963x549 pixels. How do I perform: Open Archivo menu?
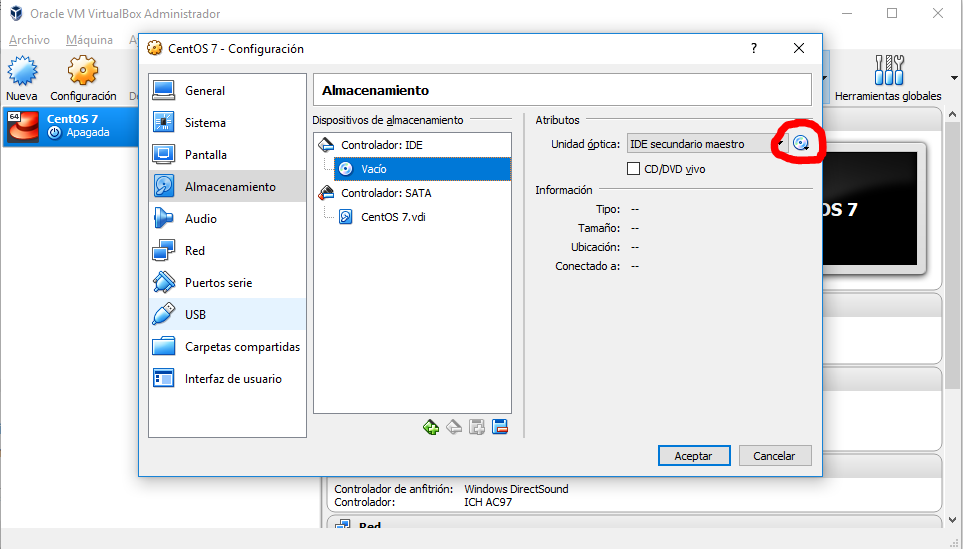[x=29, y=40]
